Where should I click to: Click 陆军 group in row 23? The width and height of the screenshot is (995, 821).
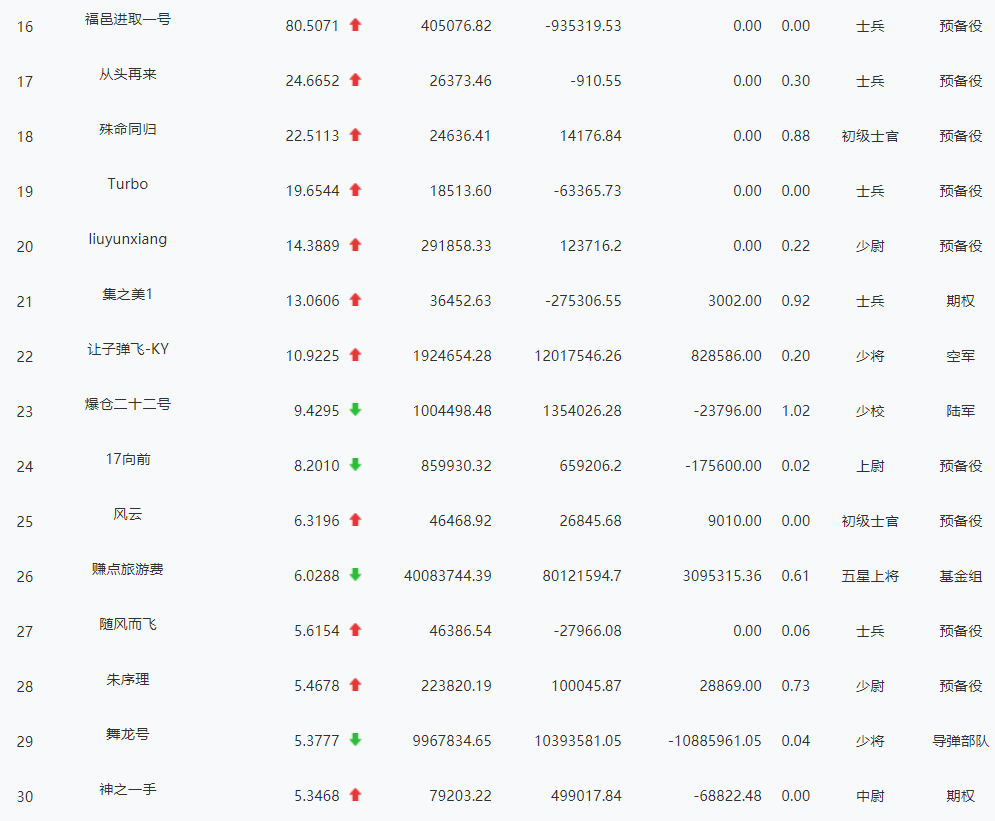click(961, 411)
